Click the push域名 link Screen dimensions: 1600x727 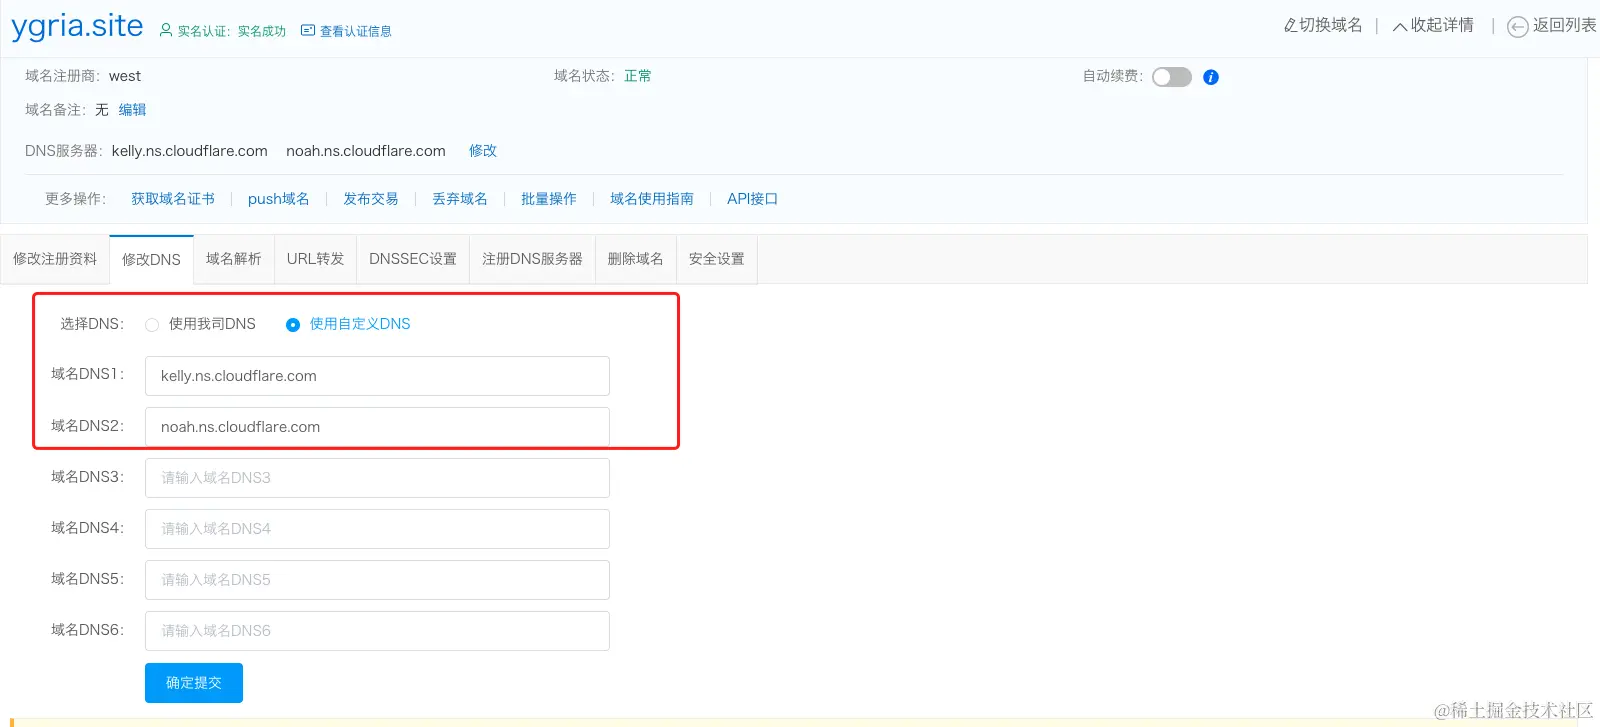pos(279,199)
